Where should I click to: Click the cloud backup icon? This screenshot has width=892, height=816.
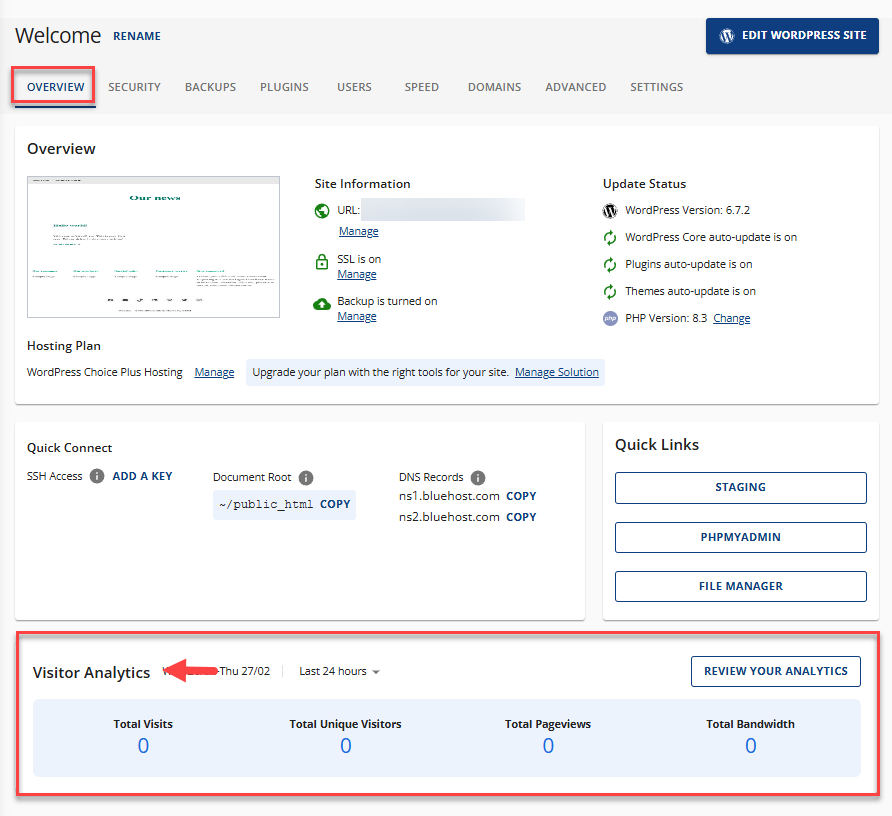[x=322, y=304]
